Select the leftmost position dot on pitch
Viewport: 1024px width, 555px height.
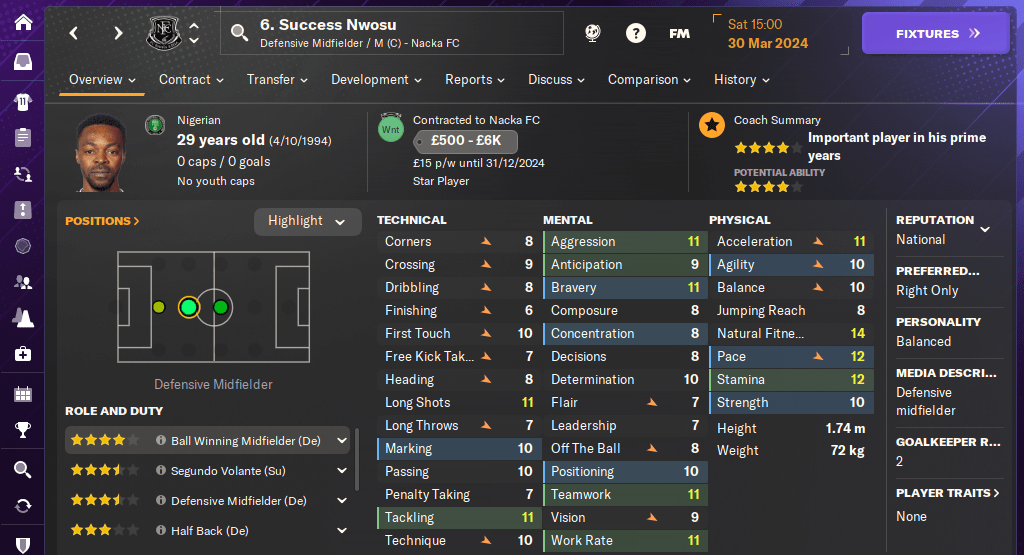(158, 307)
